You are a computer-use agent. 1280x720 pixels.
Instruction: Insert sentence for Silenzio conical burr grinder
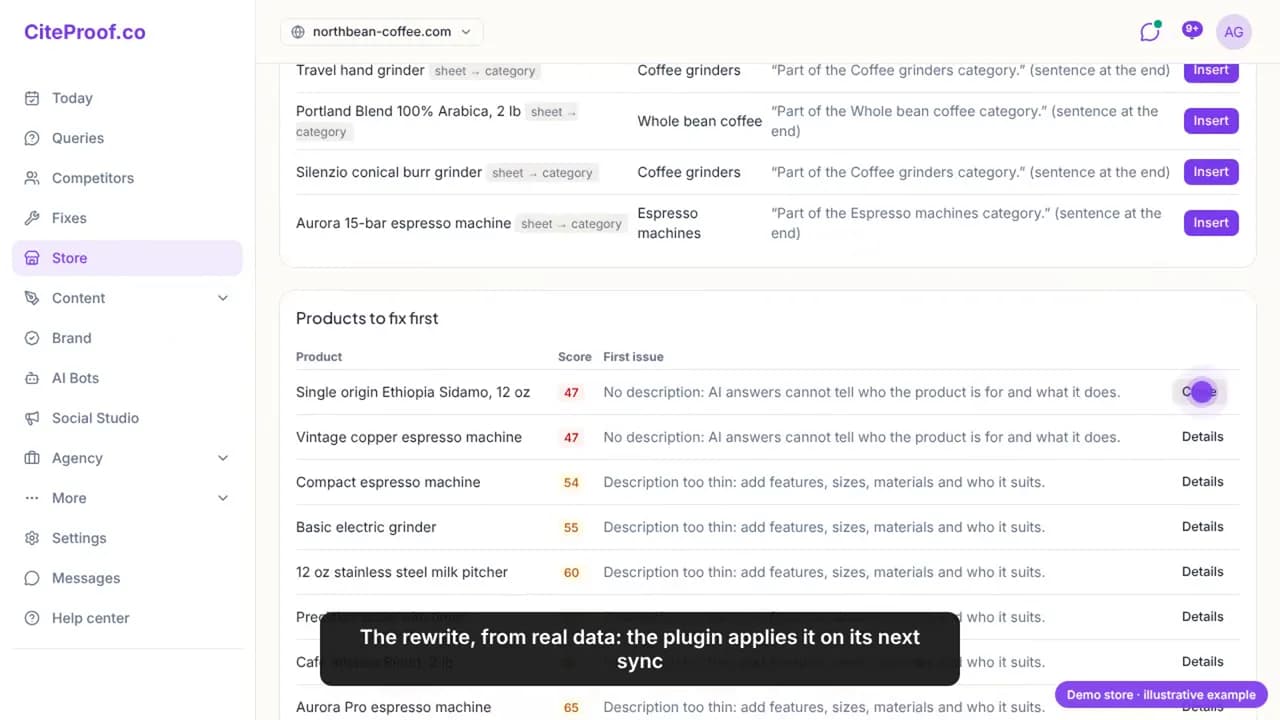1211,172
